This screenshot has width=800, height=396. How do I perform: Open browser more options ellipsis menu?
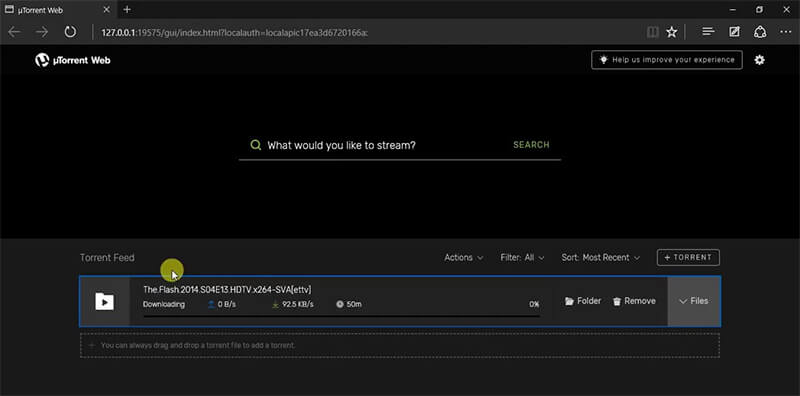pos(786,32)
